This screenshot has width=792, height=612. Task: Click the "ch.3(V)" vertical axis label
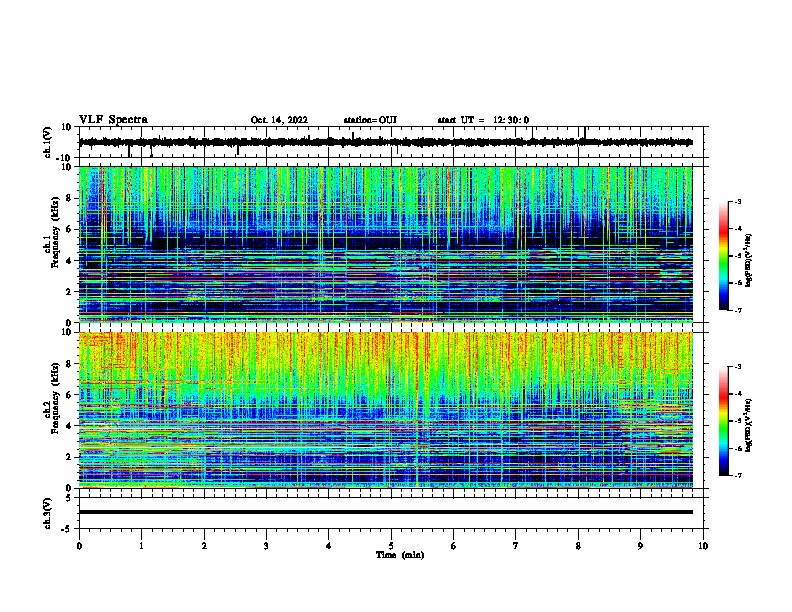(x=48, y=514)
